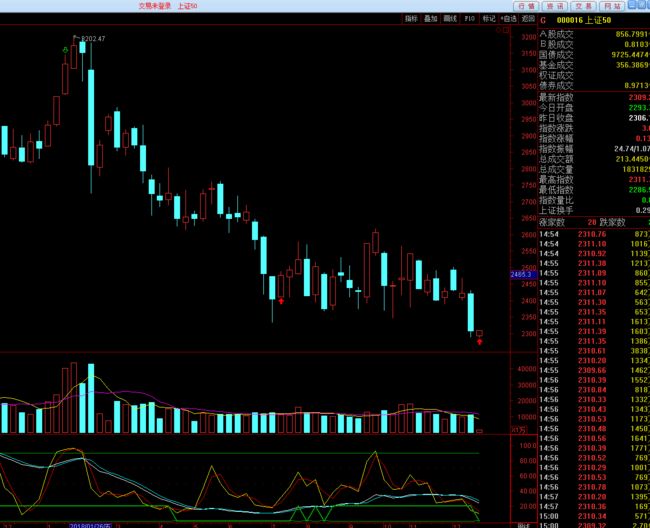Click the 总成交量 label
Image resolution: width=650 pixels, height=528 pixels.
tap(556, 170)
